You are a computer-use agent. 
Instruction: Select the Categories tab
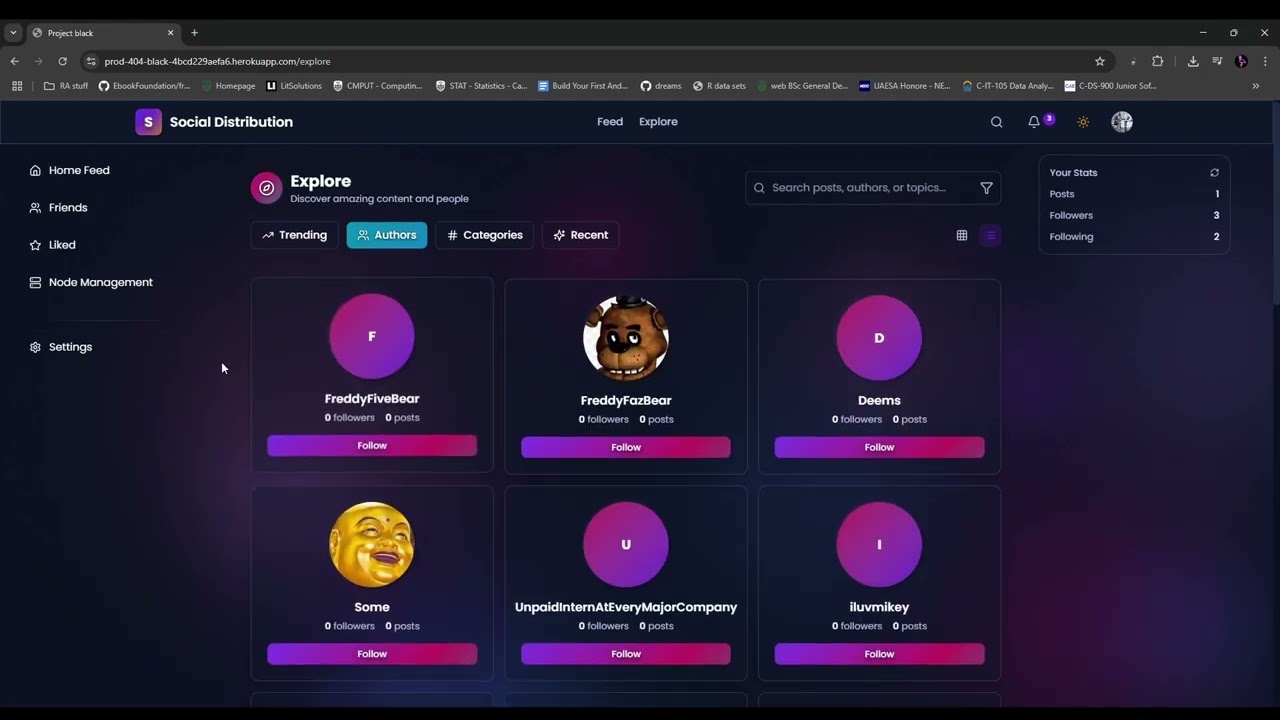484,235
